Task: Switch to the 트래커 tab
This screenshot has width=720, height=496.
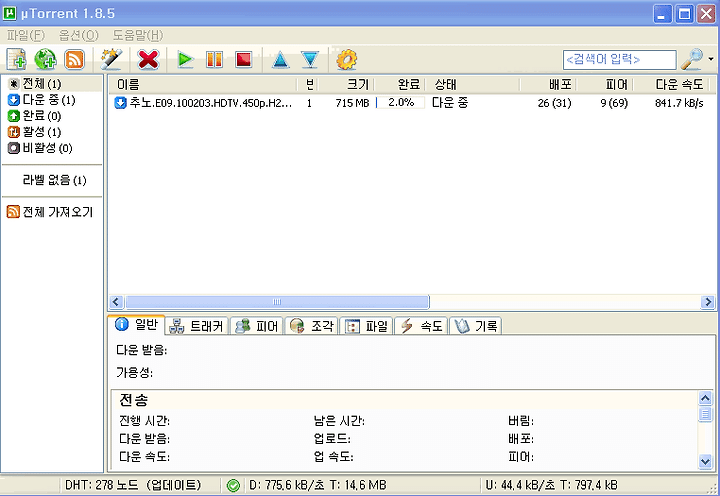Action: [x=196, y=326]
